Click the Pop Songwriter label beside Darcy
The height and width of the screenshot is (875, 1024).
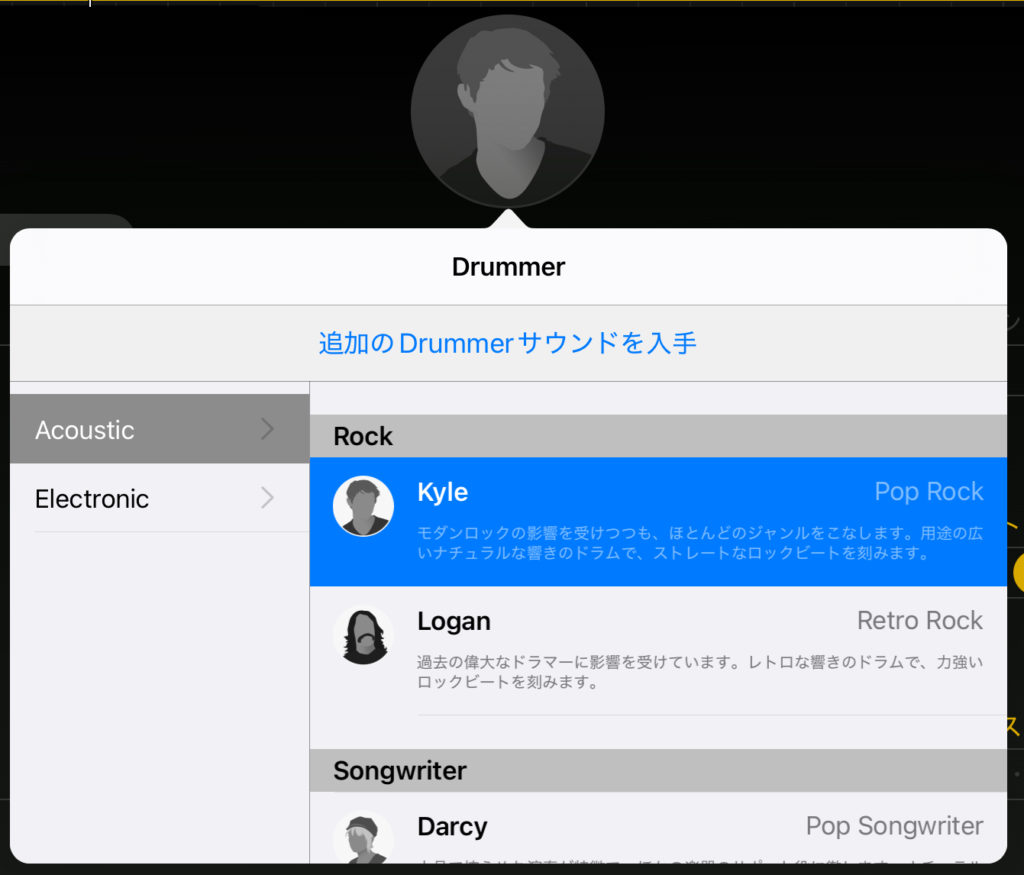pyautogui.click(x=894, y=826)
